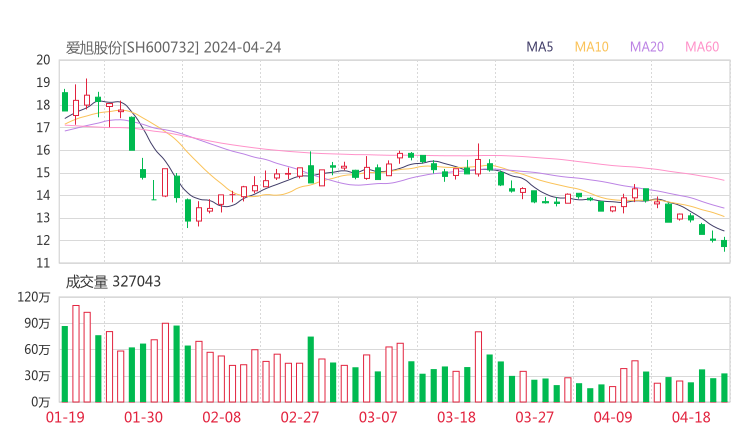Click the MA20 legend label
This screenshot has width=740, height=440.
[647, 47]
